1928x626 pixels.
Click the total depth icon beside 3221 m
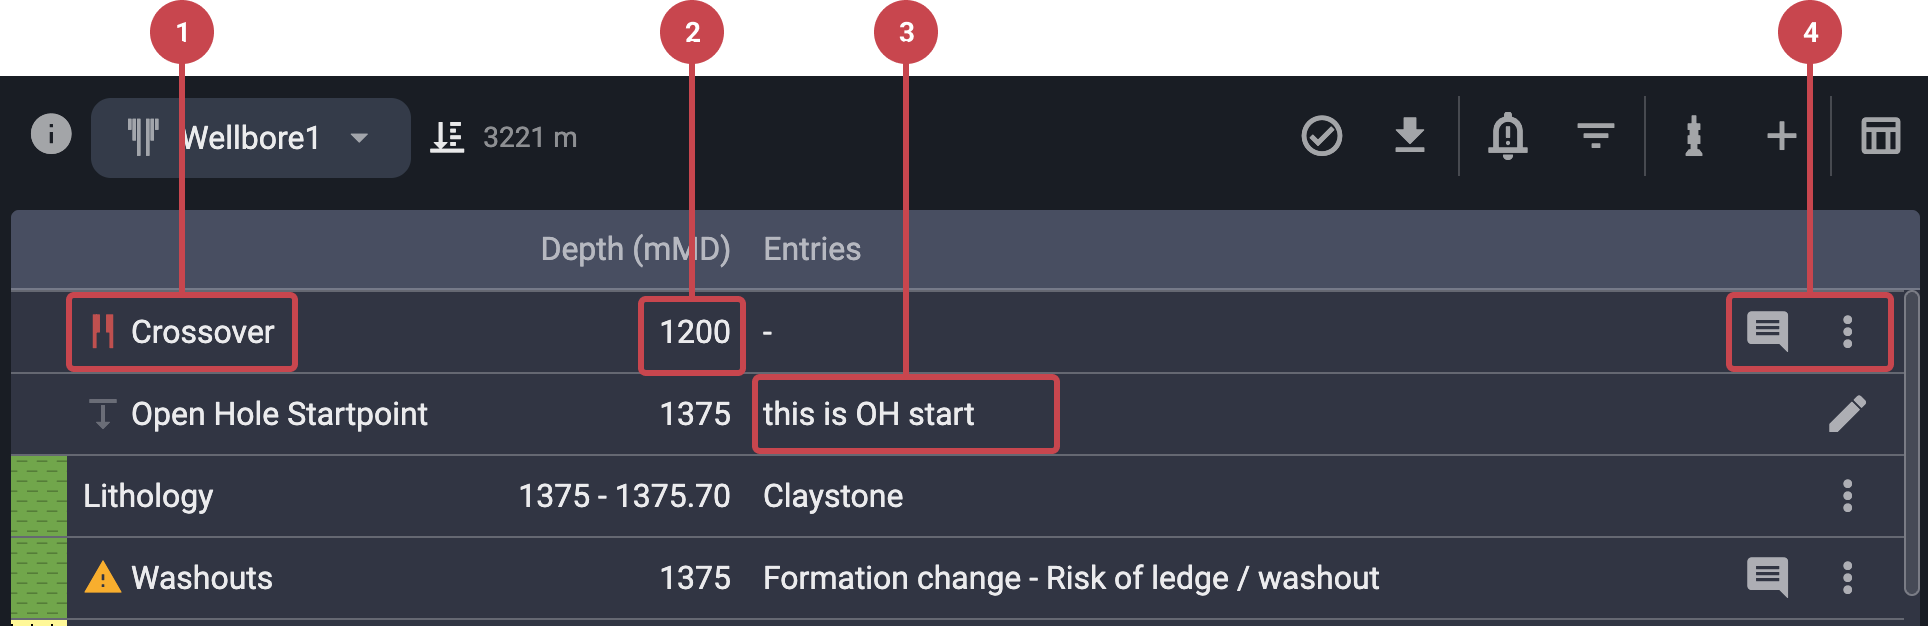[x=447, y=137]
